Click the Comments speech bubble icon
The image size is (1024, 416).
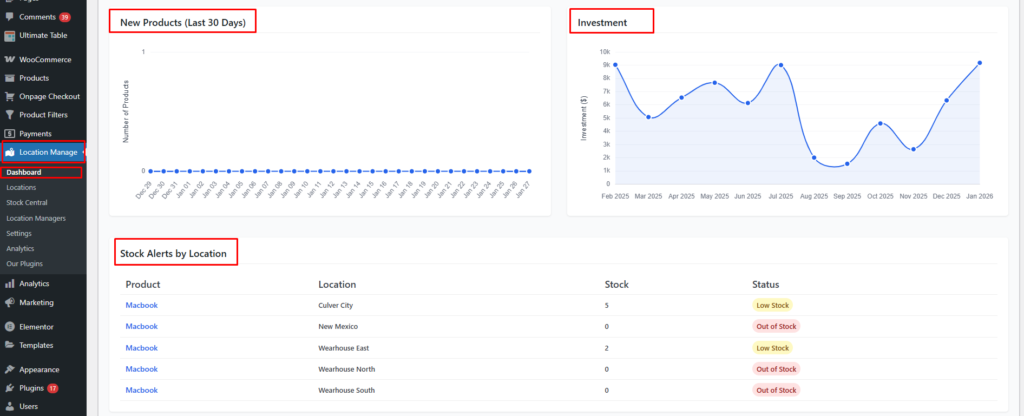coord(9,17)
